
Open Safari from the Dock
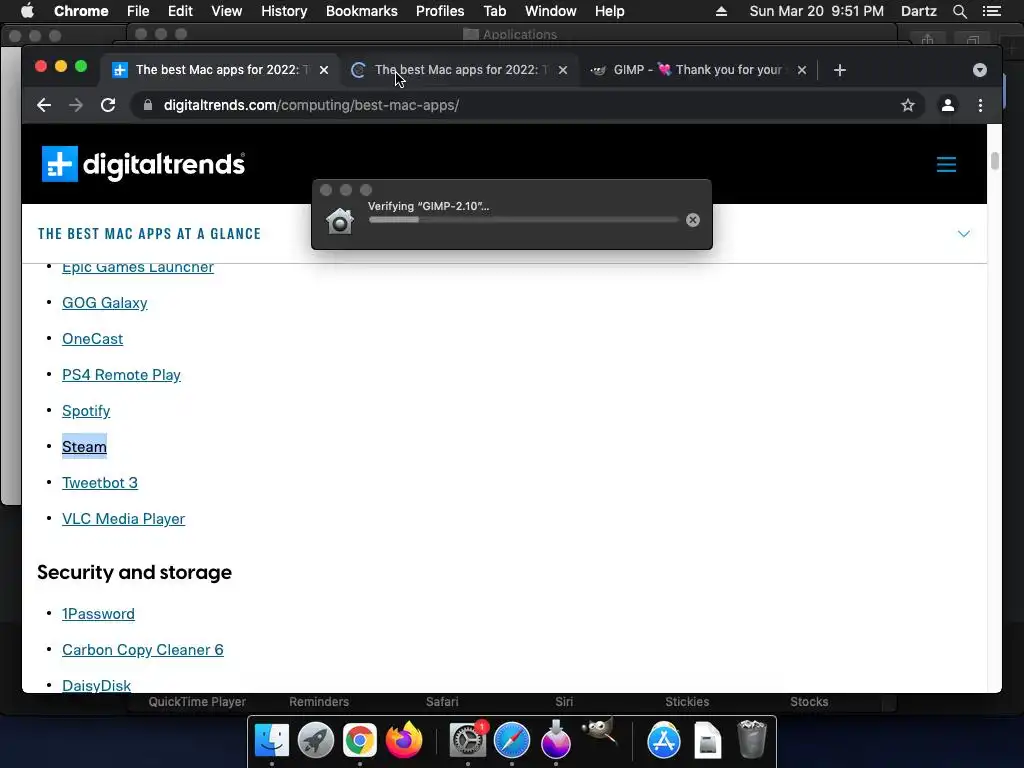(512, 740)
